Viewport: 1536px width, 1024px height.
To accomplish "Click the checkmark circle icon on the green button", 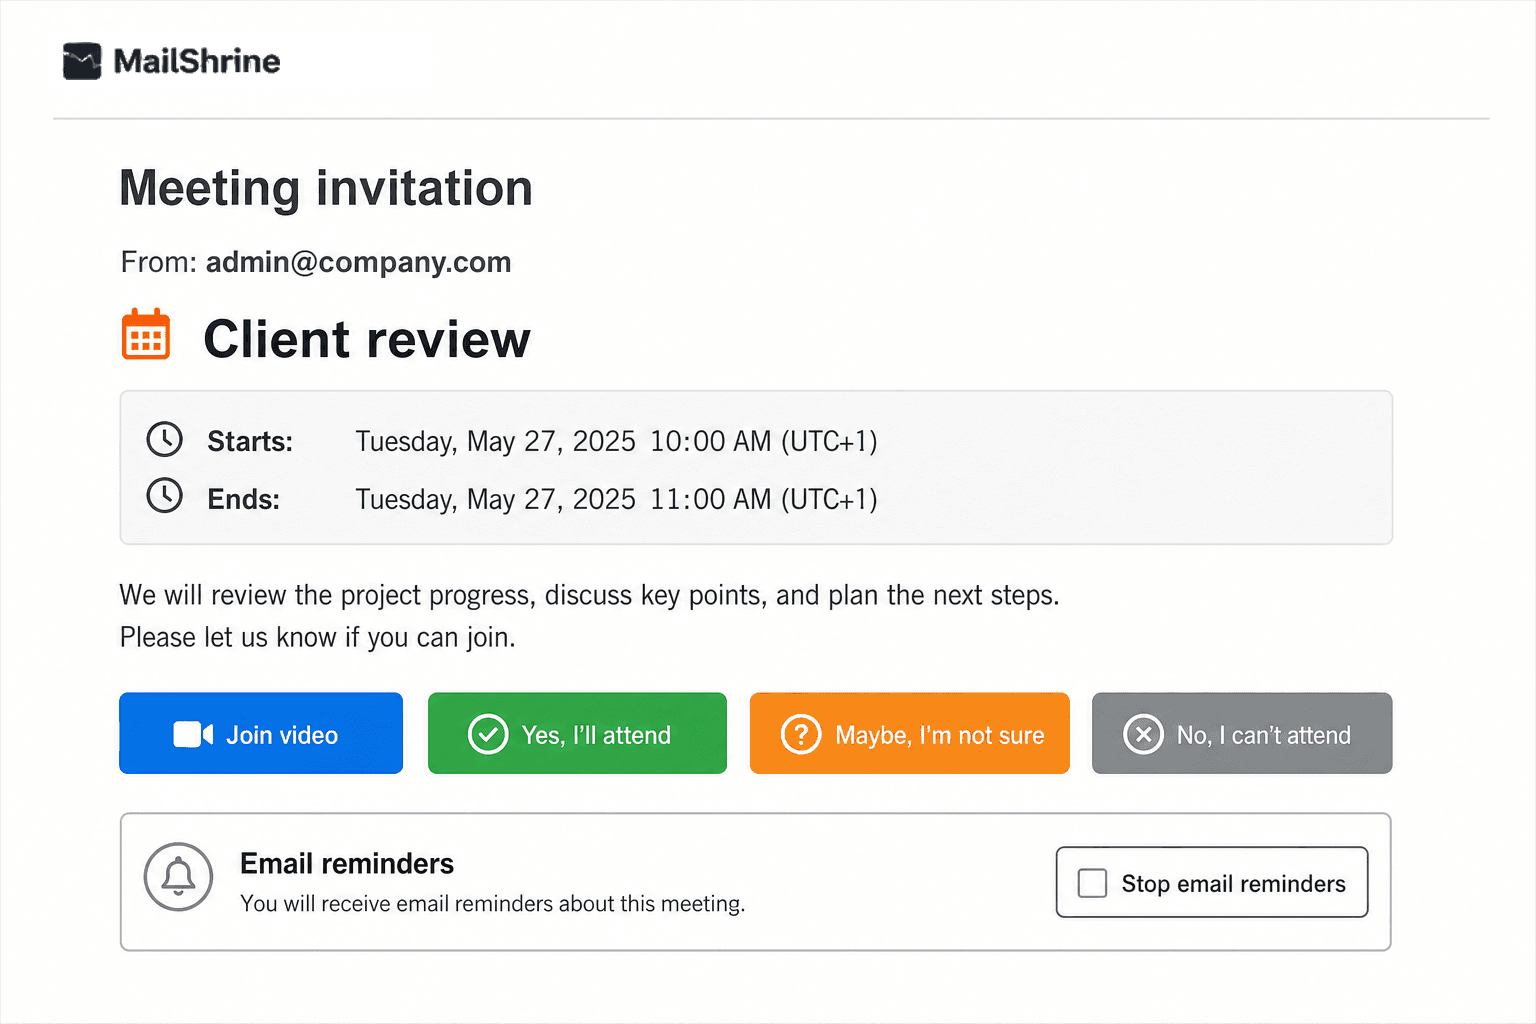I will (x=488, y=734).
